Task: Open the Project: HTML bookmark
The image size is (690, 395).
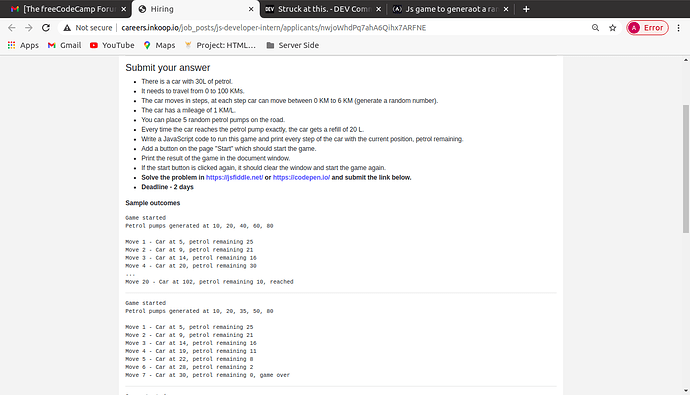Action: pos(220,45)
